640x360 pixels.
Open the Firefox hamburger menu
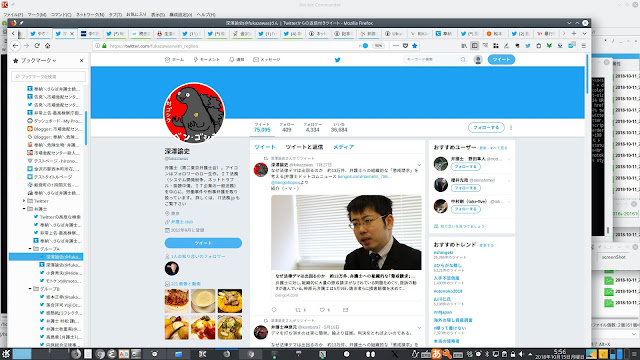584,46
